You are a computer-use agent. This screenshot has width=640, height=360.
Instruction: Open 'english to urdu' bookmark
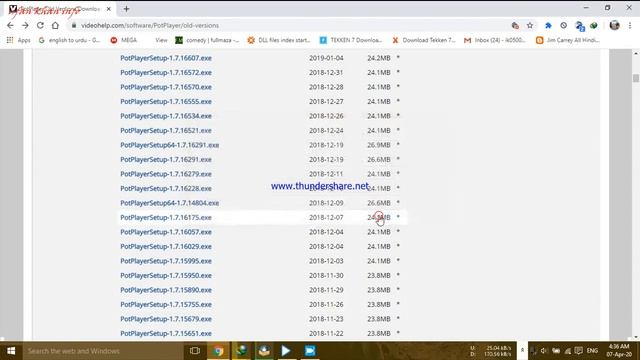click(69, 40)
